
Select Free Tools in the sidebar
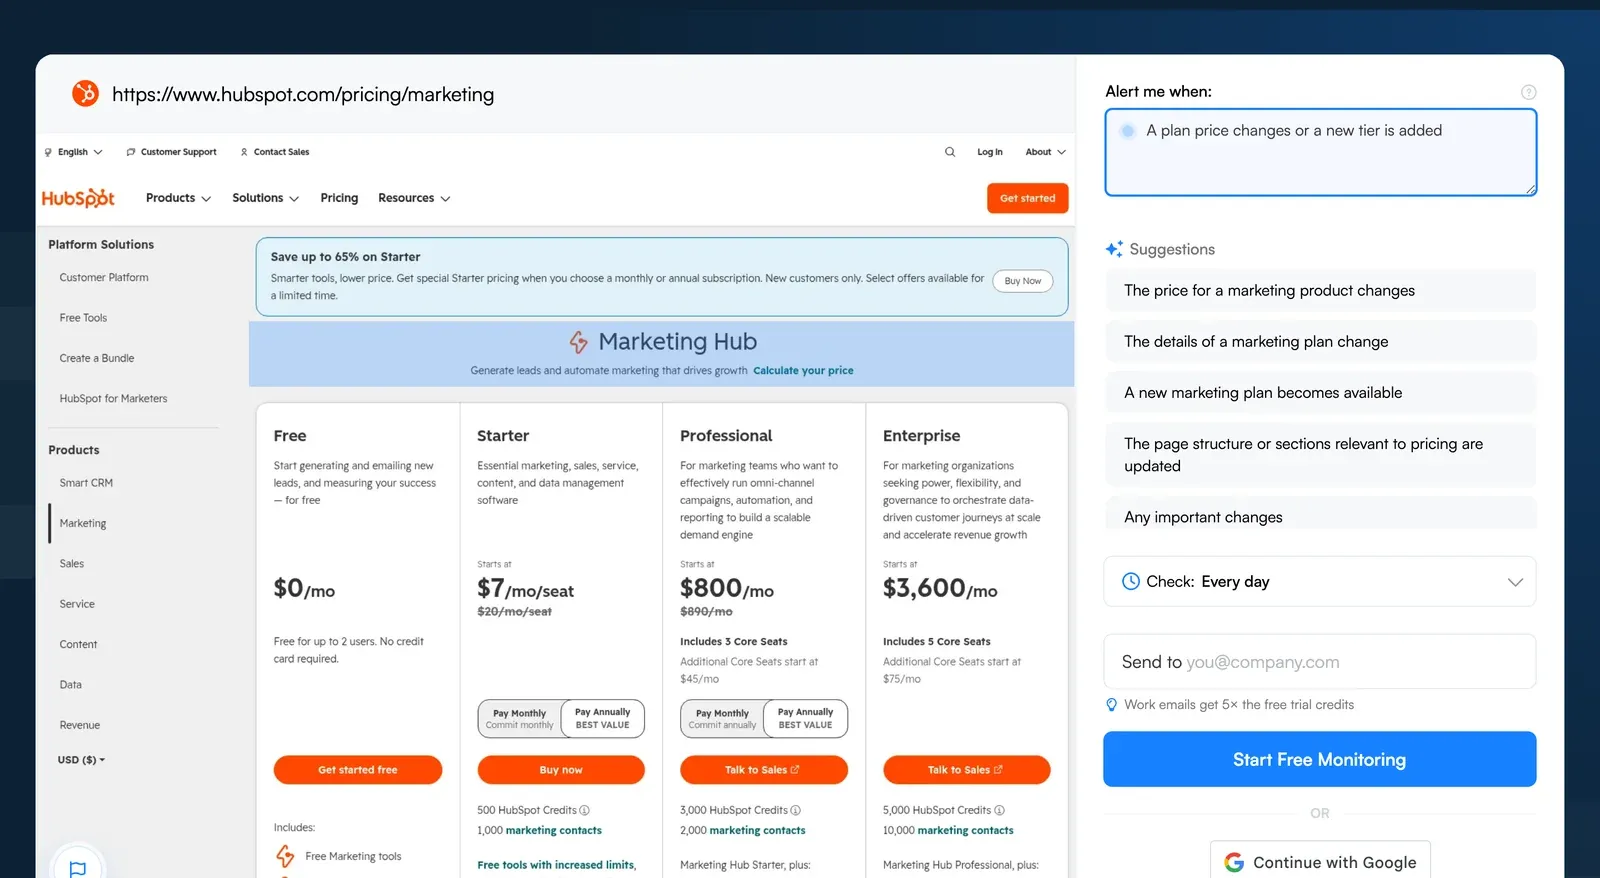(x=83, y=318)
